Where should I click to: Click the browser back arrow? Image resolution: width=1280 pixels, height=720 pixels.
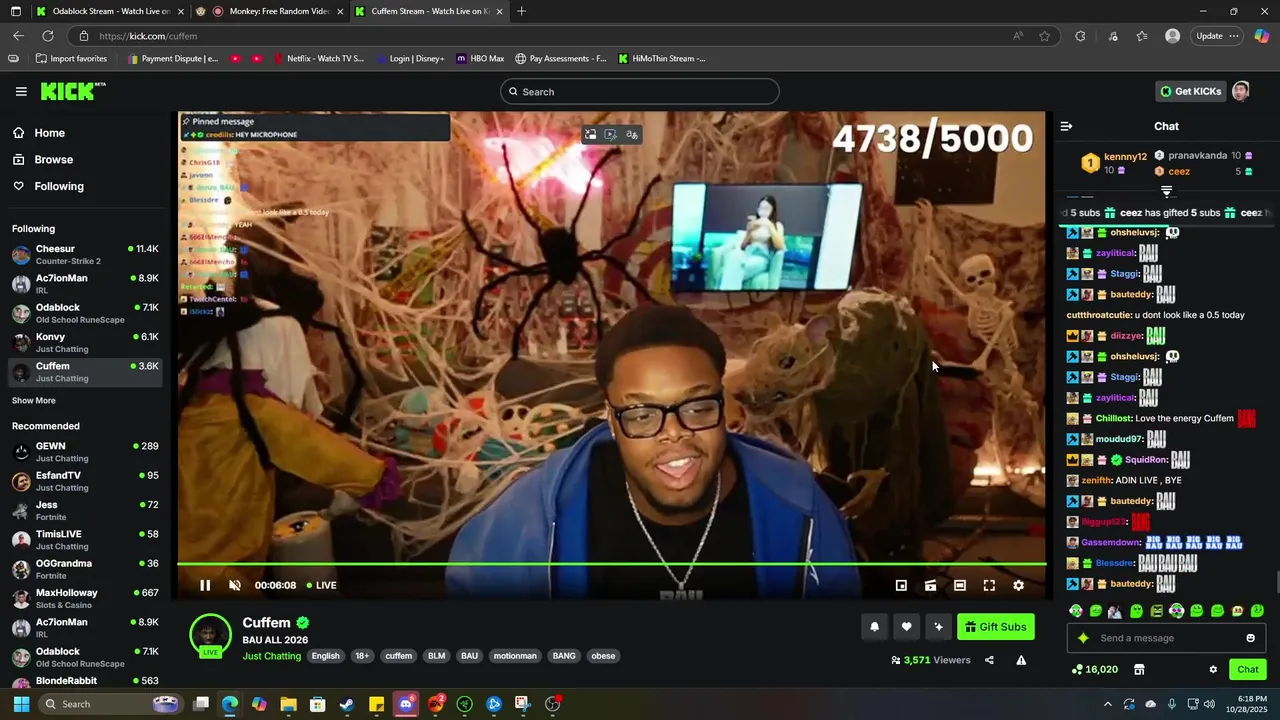point(18,36)
